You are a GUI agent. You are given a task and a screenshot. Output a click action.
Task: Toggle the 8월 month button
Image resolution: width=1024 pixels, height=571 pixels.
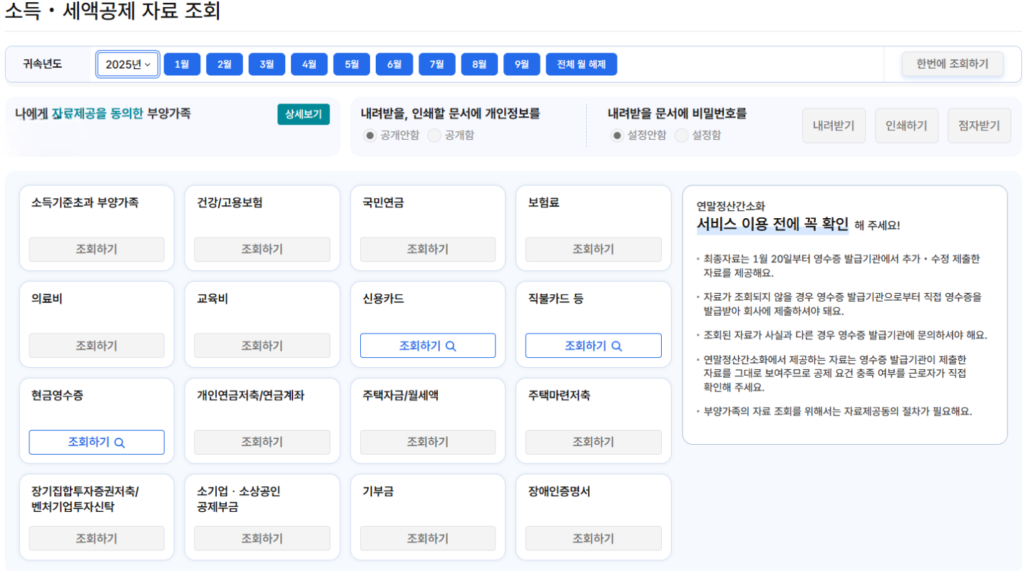pos(479,64)
